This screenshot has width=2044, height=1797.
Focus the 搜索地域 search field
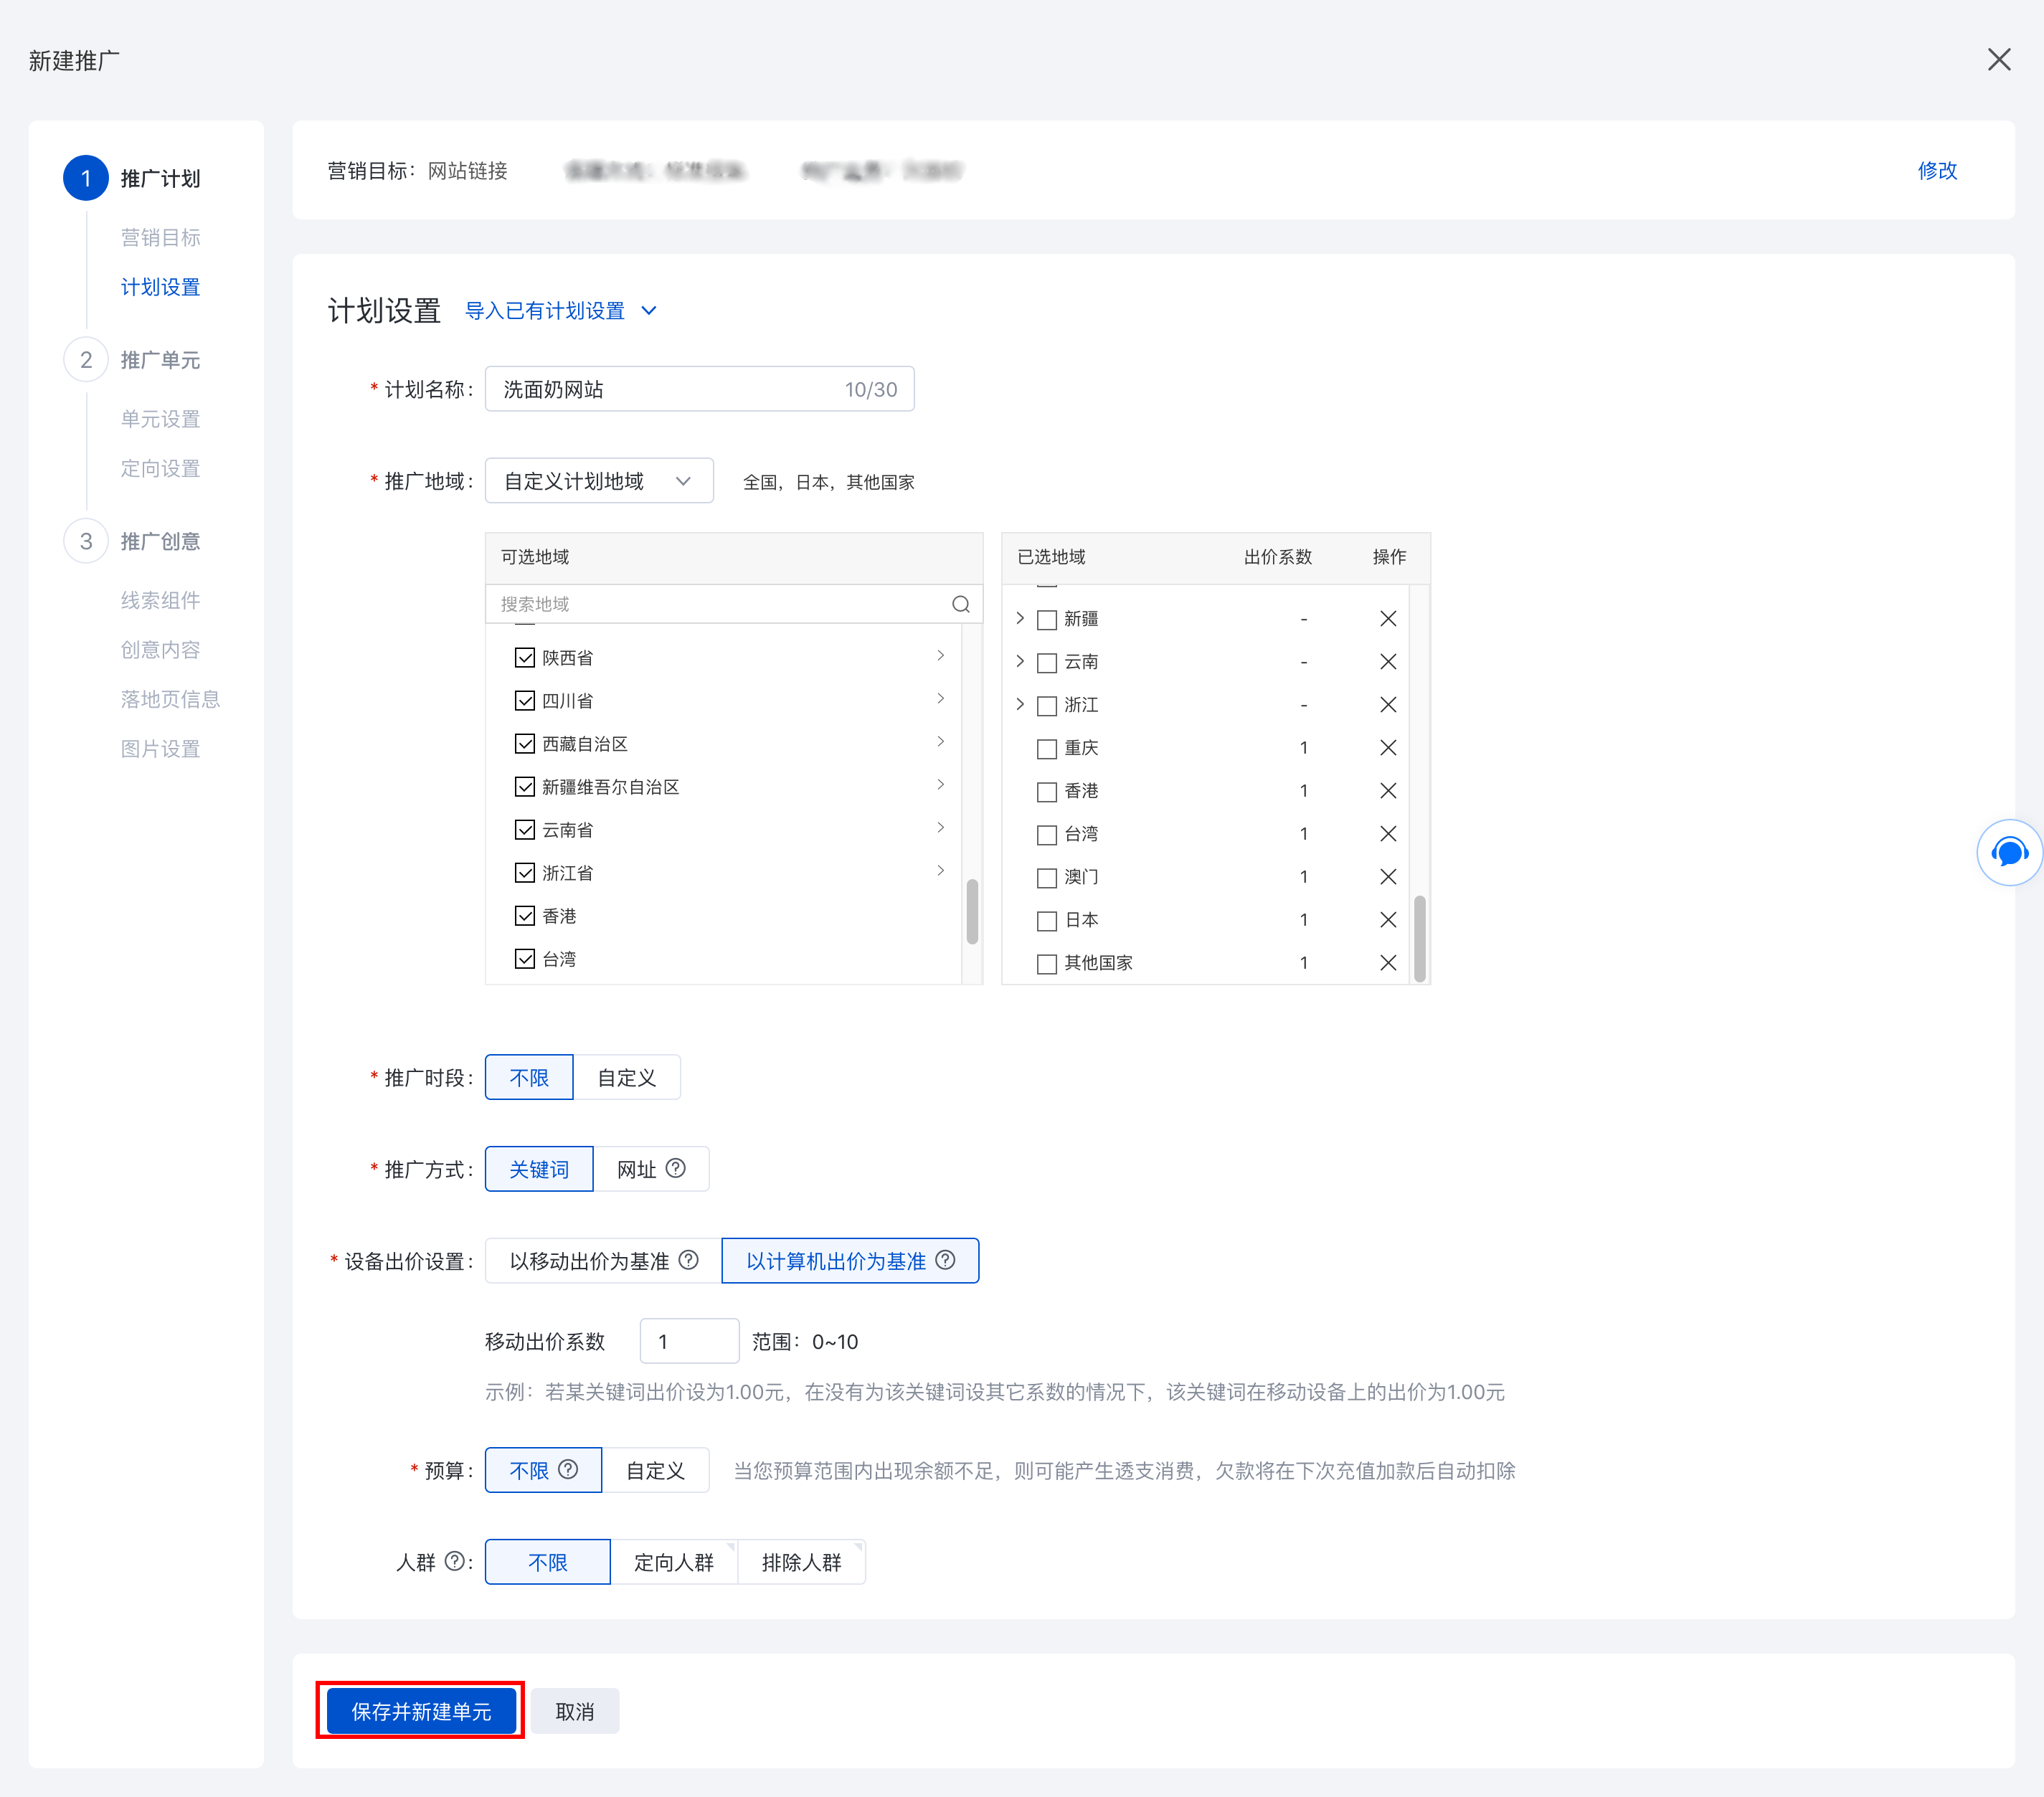(x=733, y=604)
